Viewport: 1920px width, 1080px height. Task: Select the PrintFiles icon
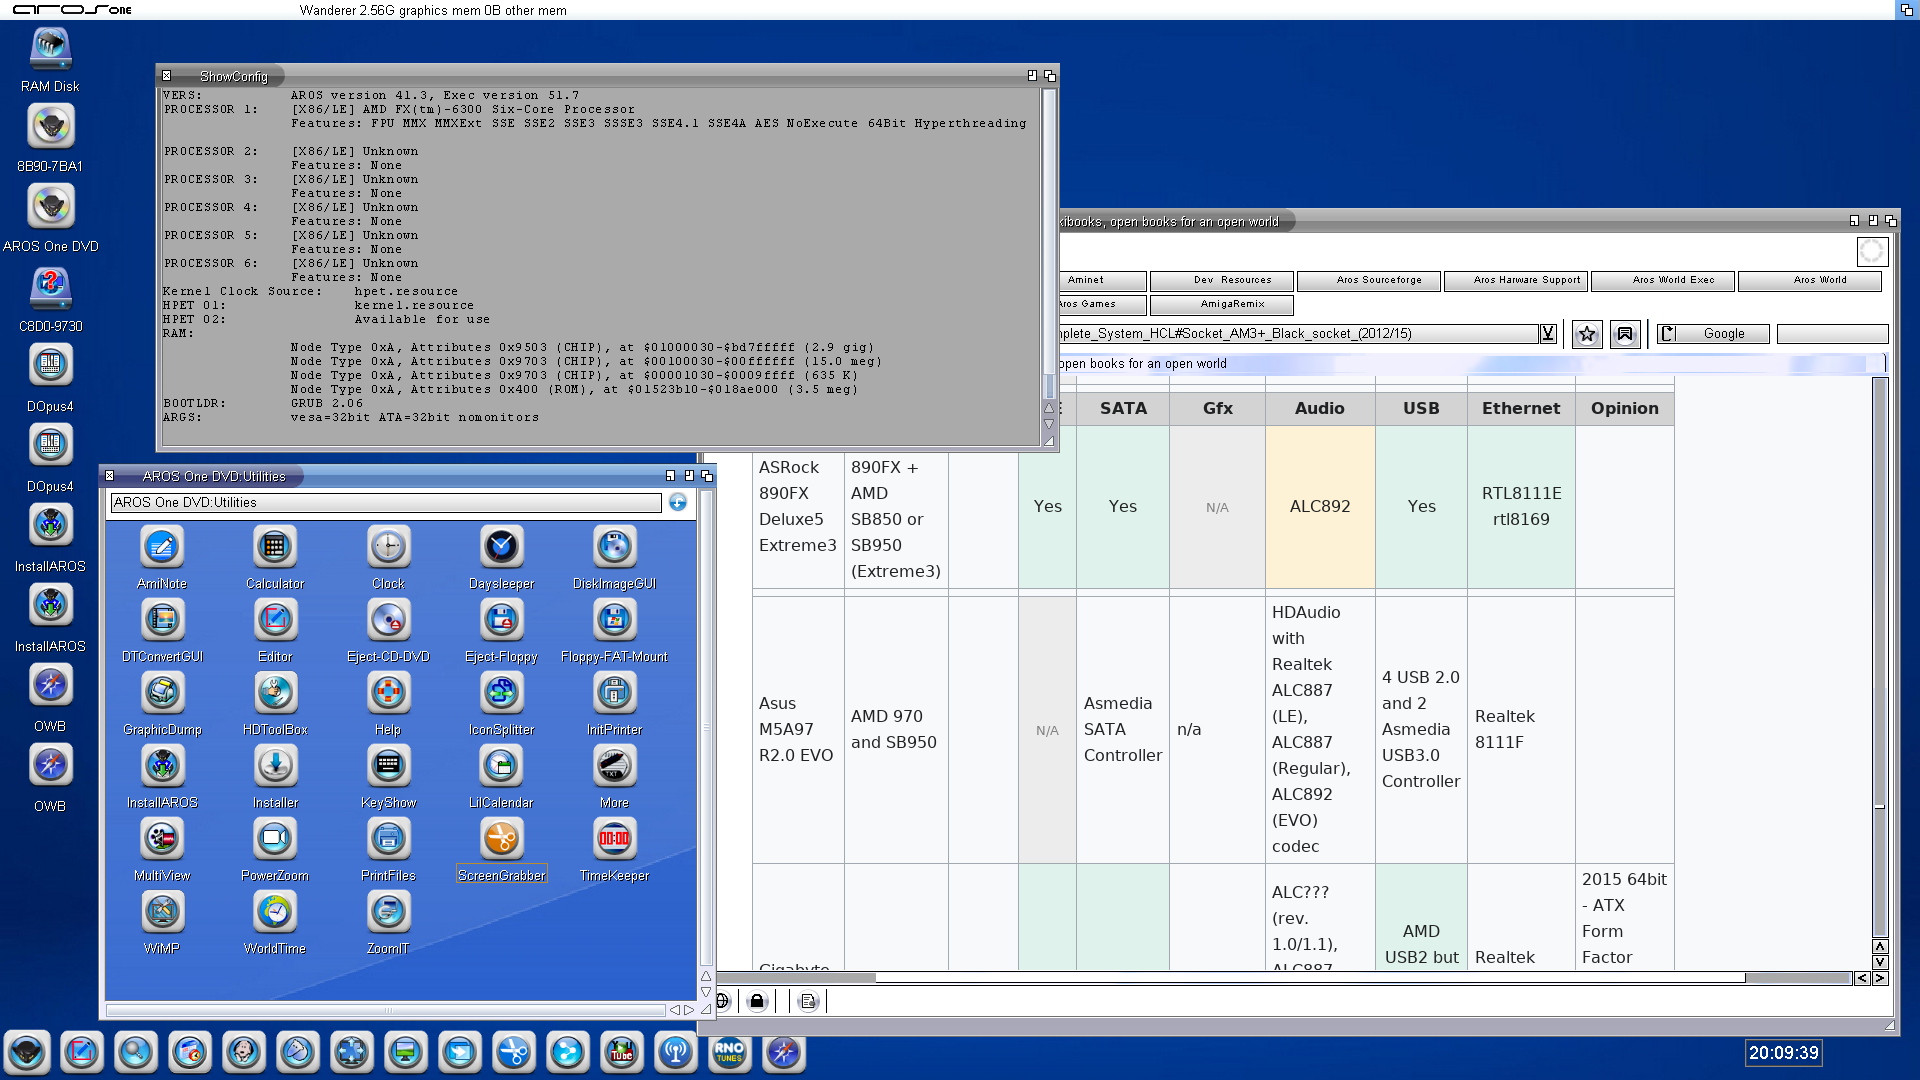coord(388,839)
